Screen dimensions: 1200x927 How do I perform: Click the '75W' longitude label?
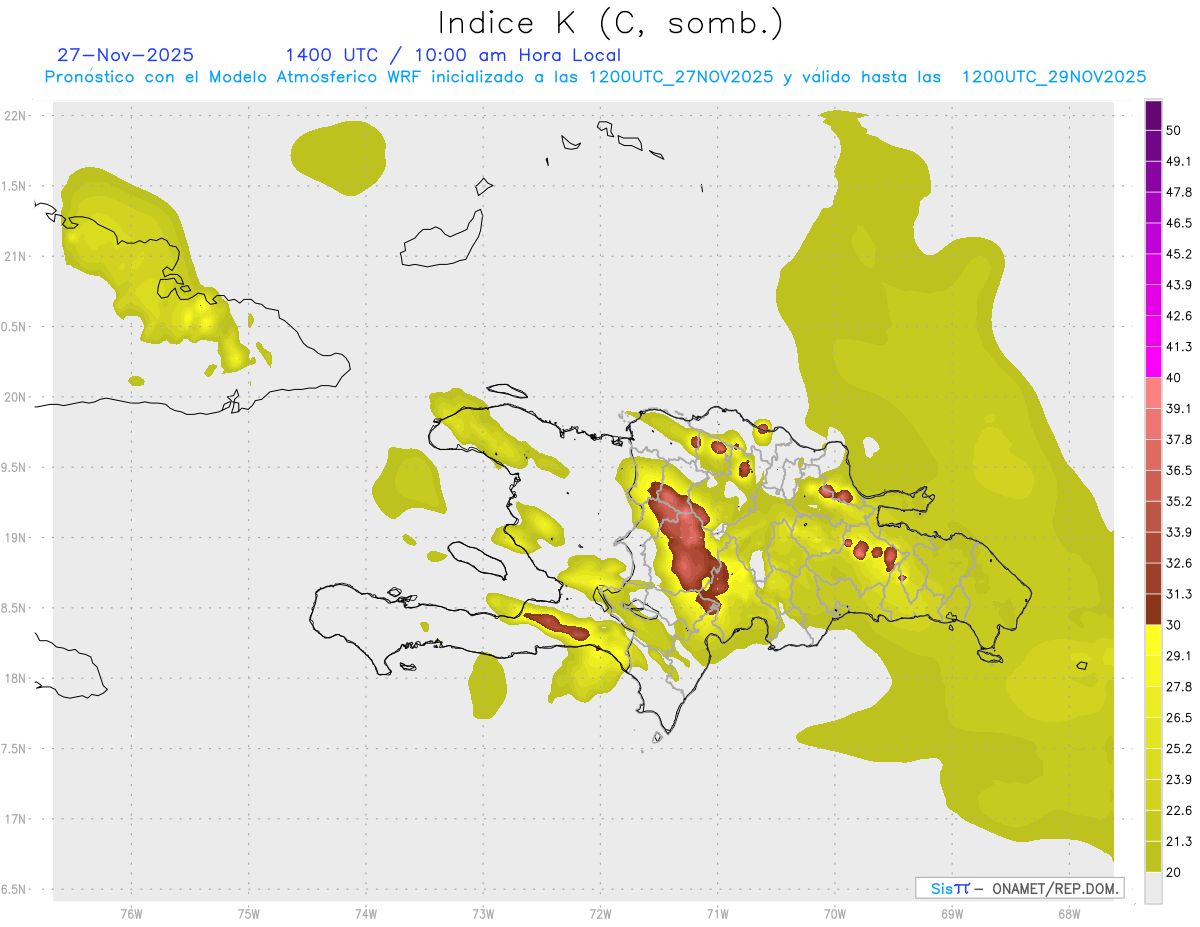pos(249,914)
